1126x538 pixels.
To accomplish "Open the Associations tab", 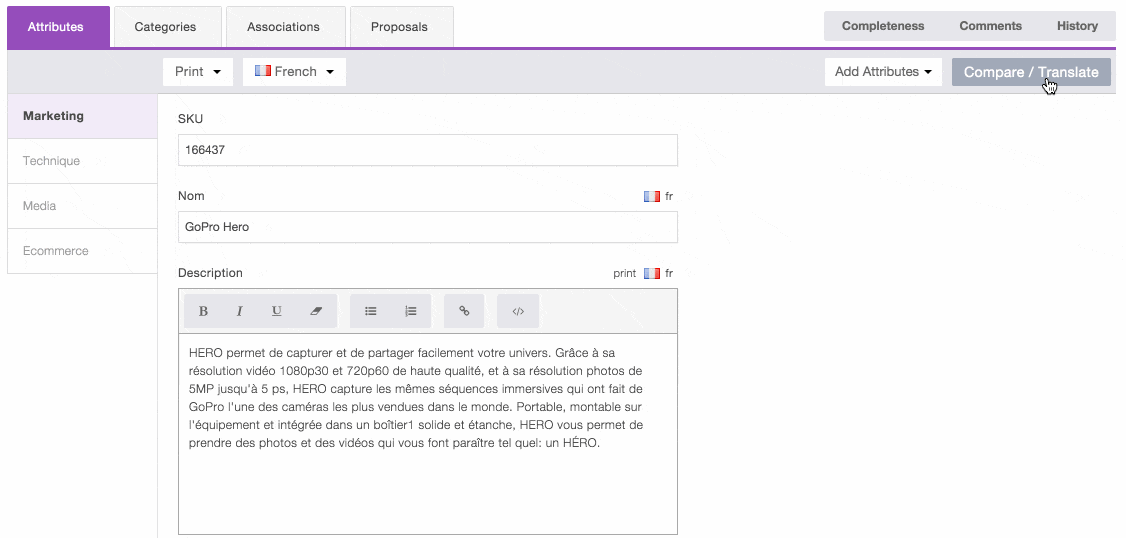I will pyautogui.click(x=284, y=27).
